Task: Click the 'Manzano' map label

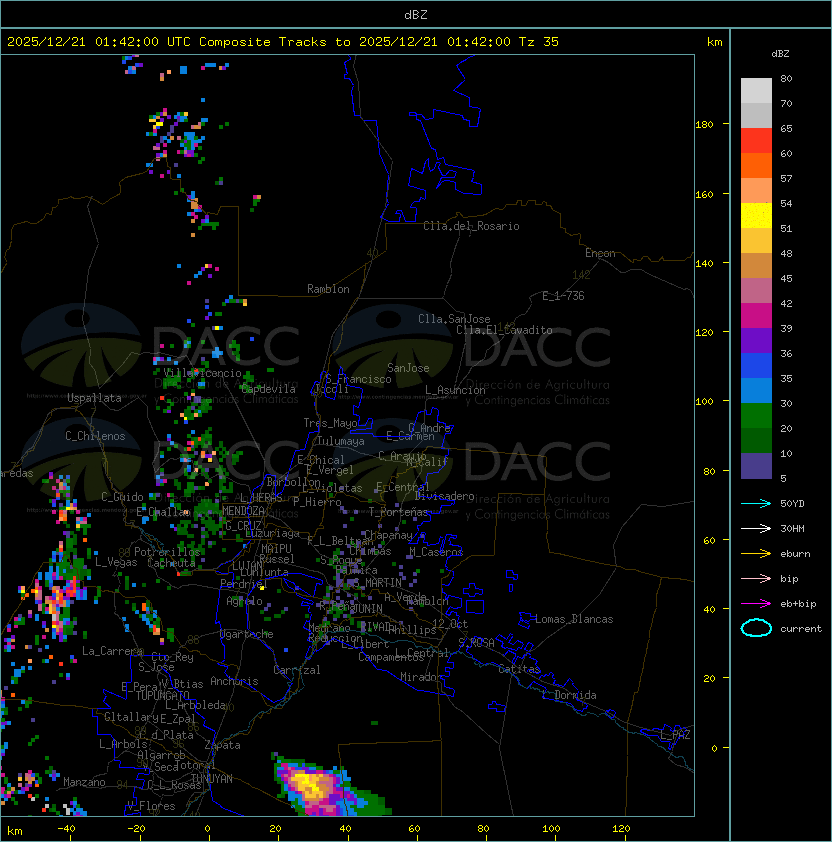Action: [84, 782]
